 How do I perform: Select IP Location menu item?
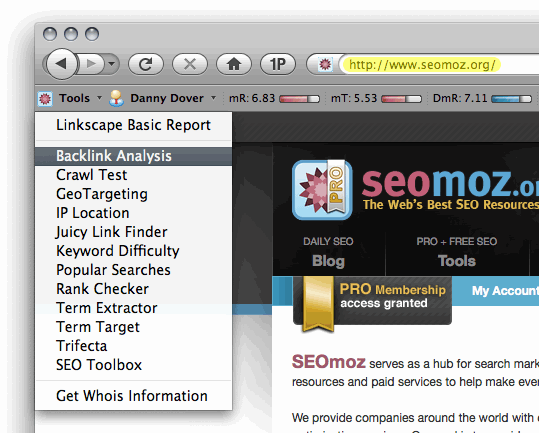pyautogui.click(x=133, y=213)
